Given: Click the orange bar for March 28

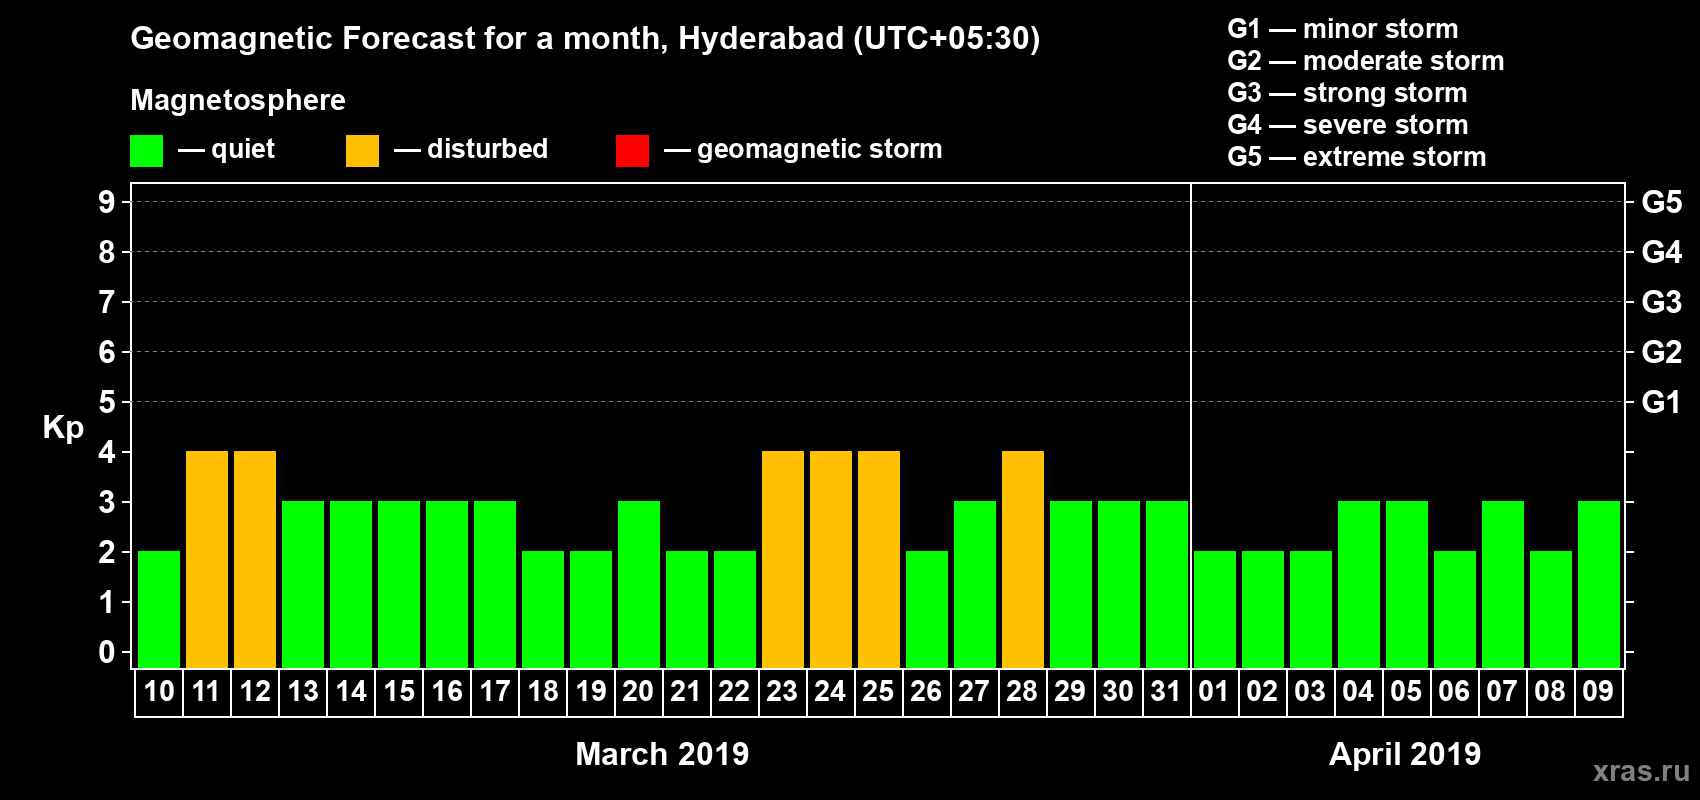Looking at the screenshot, I should pyautogui.click(x=1023, y=559).
